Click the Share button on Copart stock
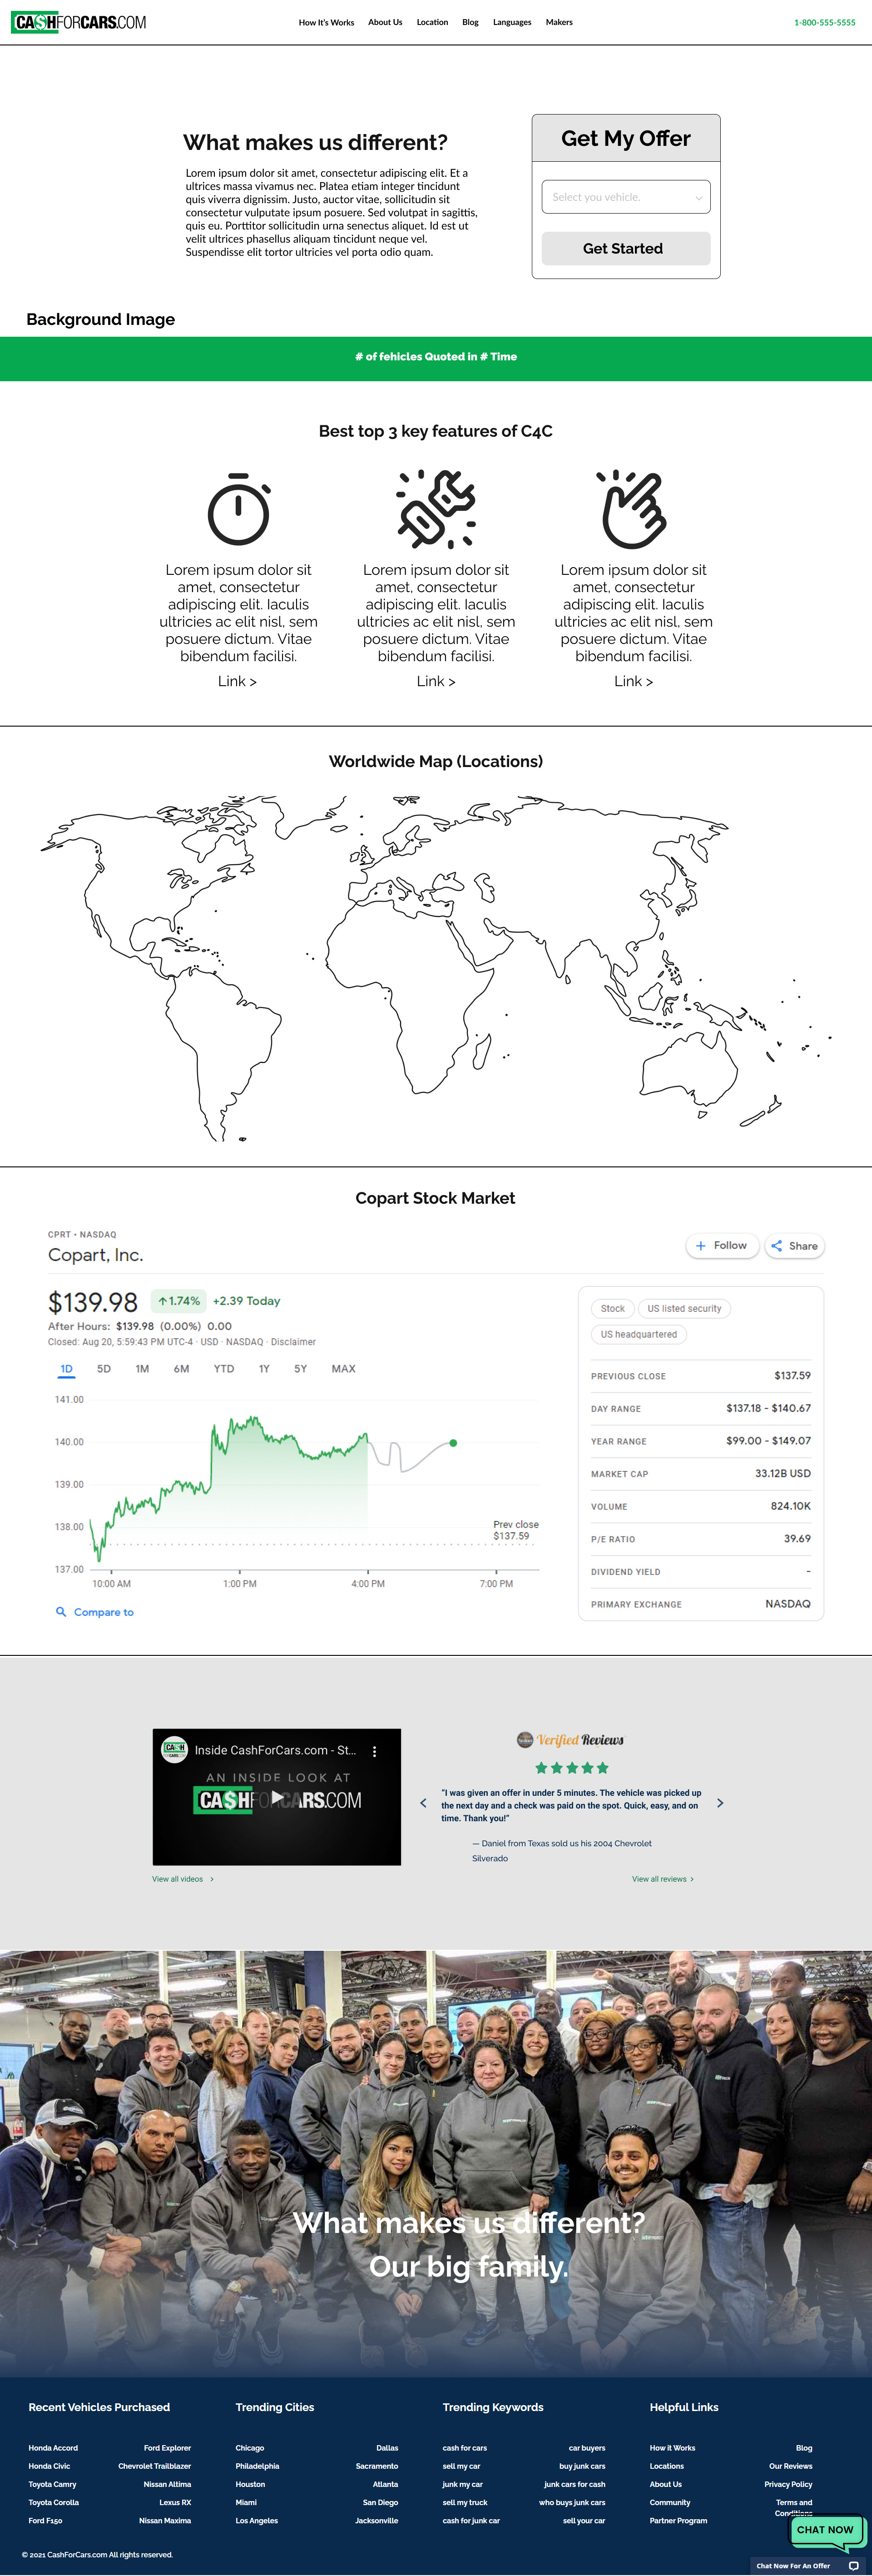Screen dimensions: 872x2576 coord(795,1246)
